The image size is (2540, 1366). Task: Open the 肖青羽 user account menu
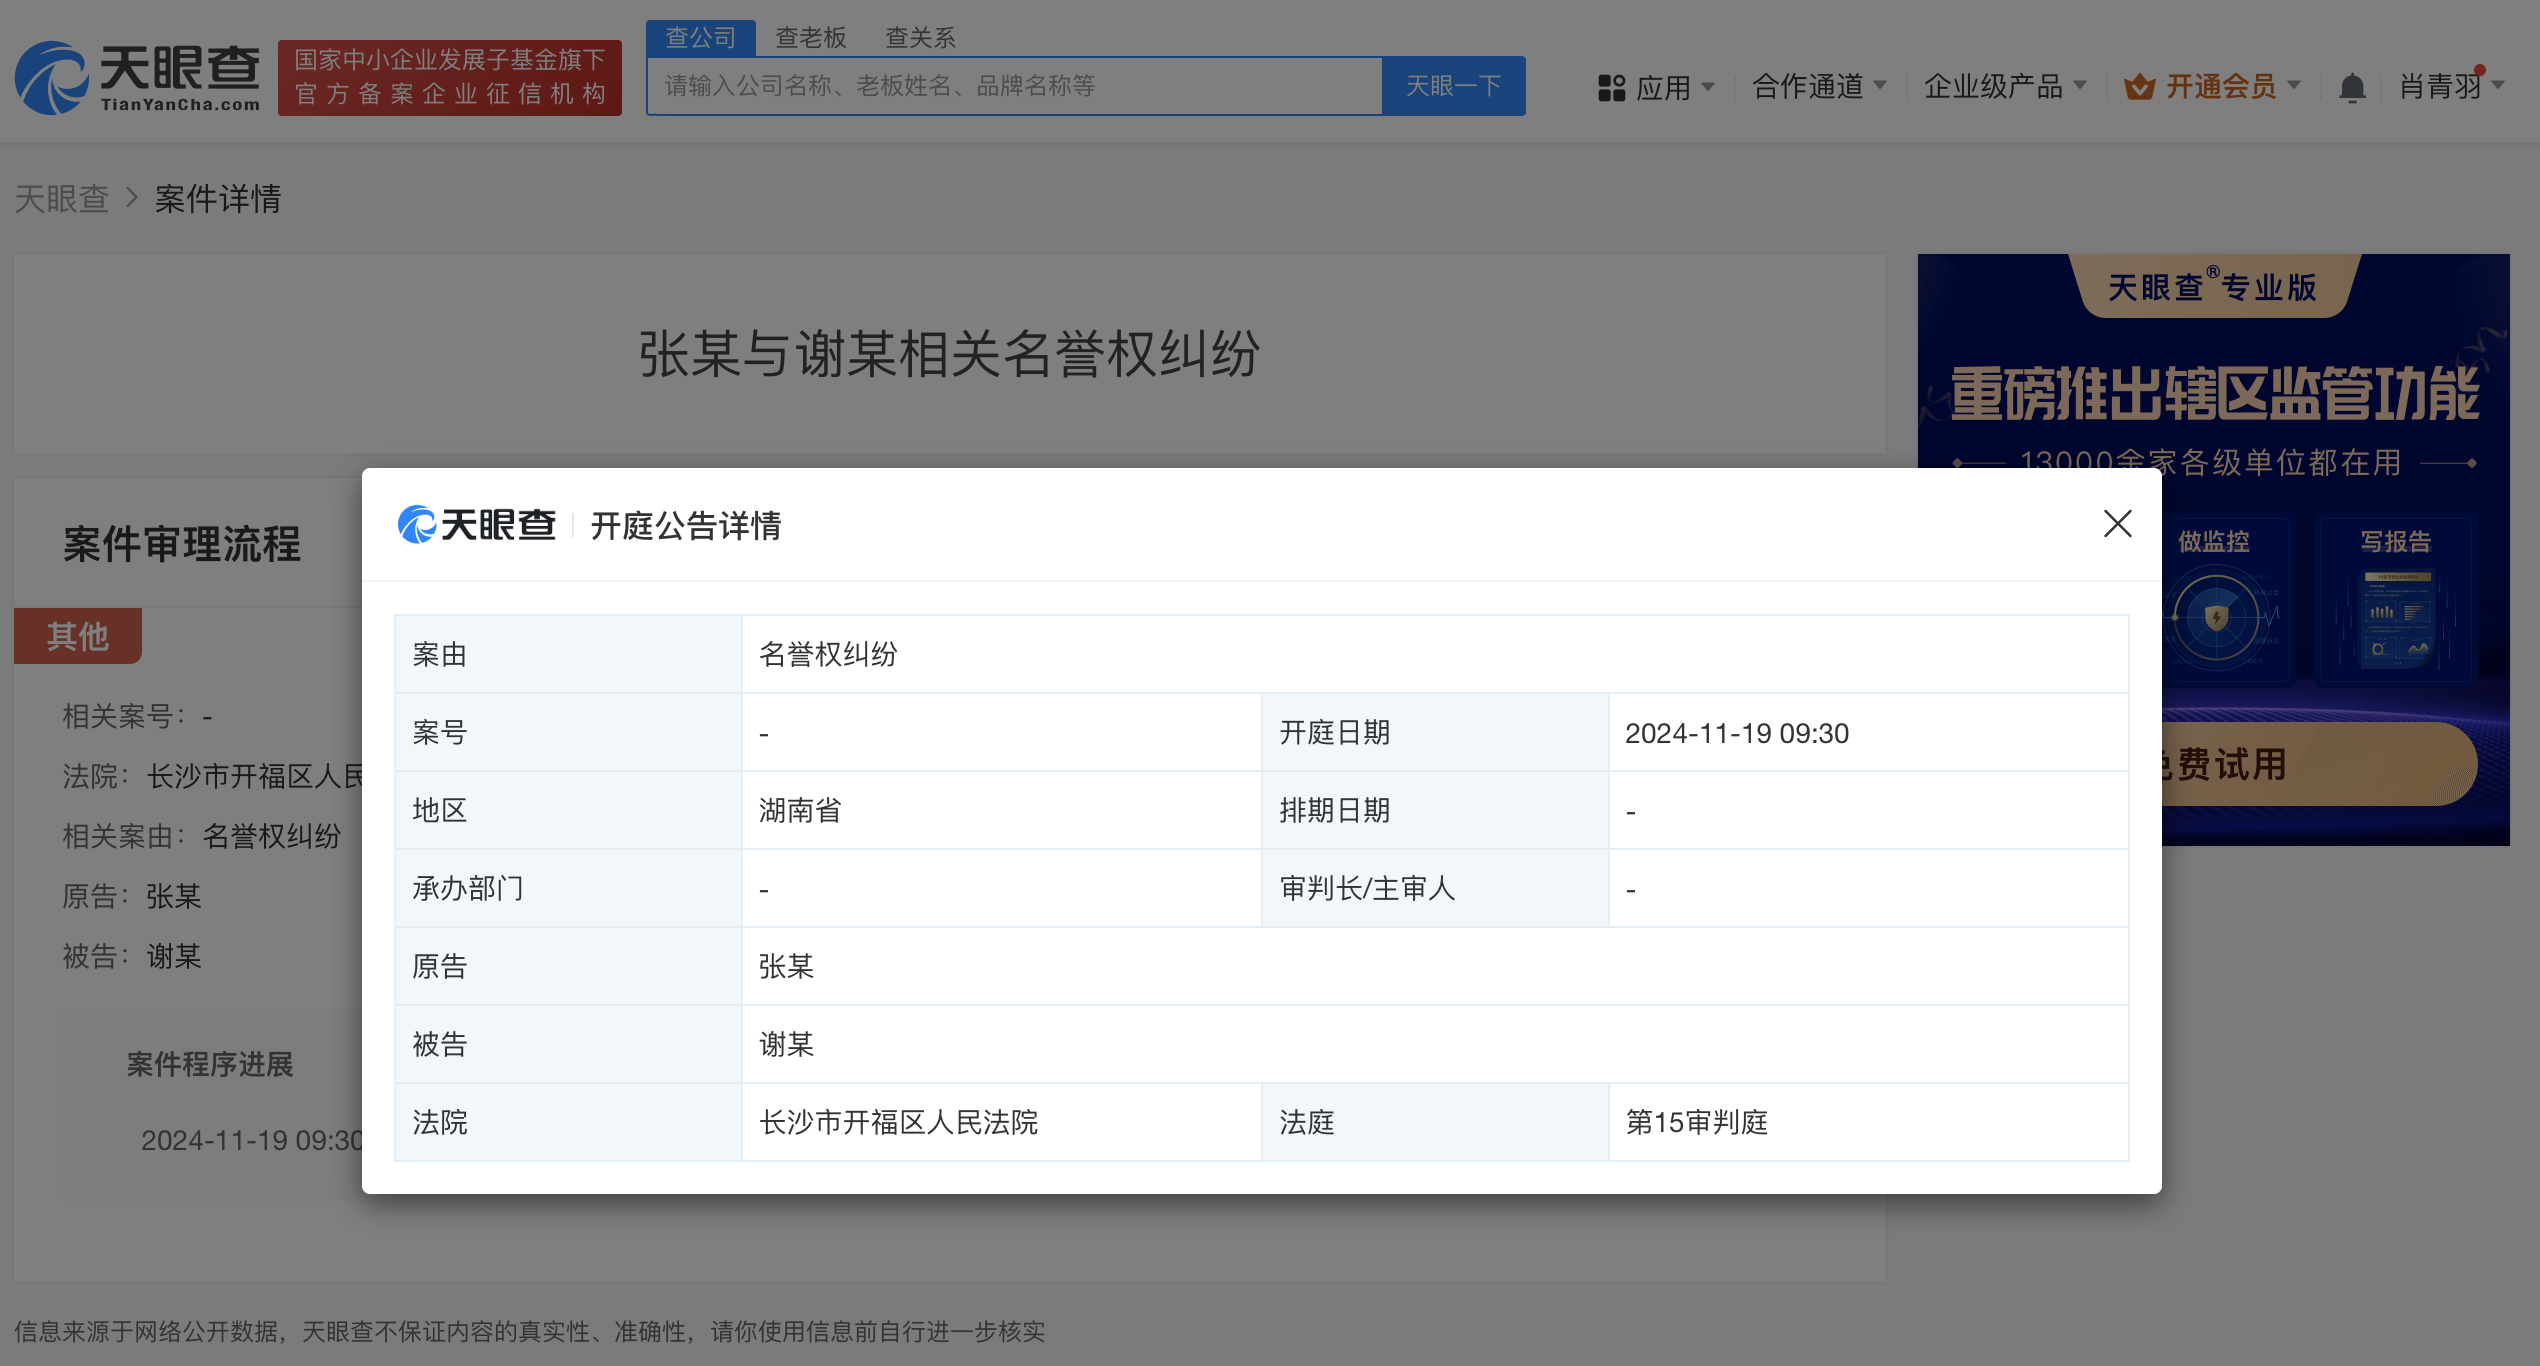point(2451,87)
